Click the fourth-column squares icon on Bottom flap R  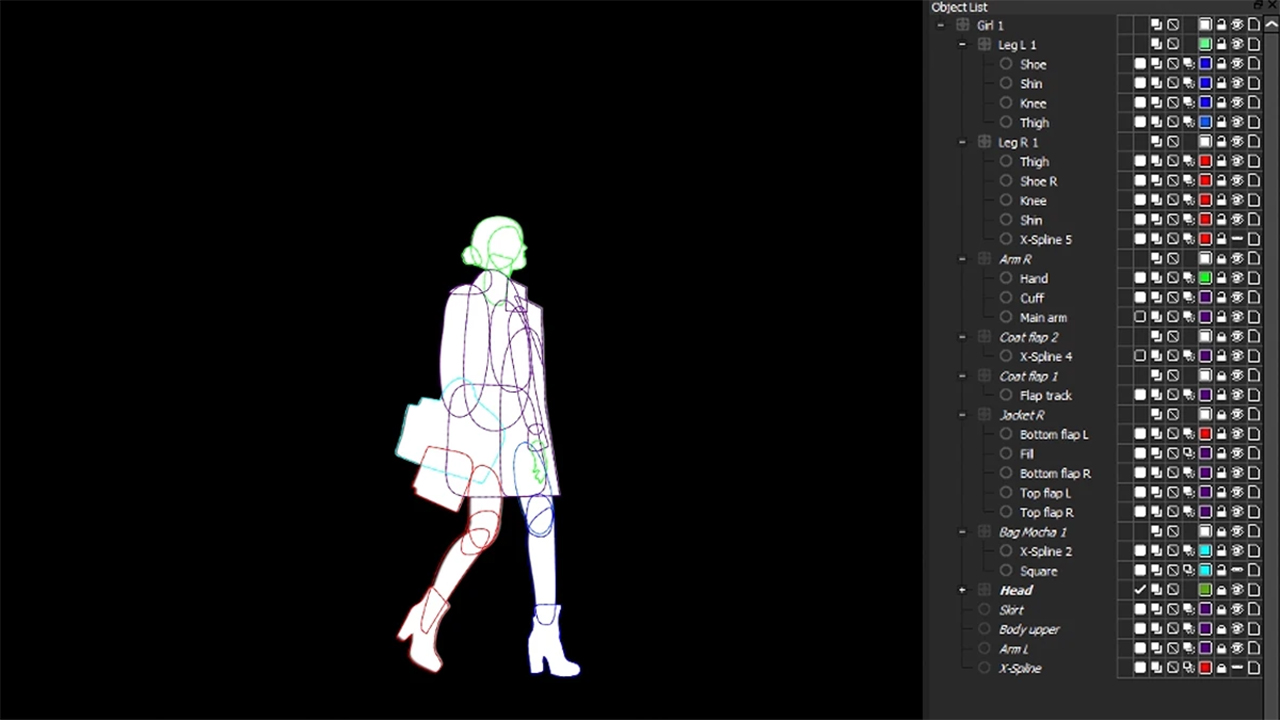(x=1189, y=473)
